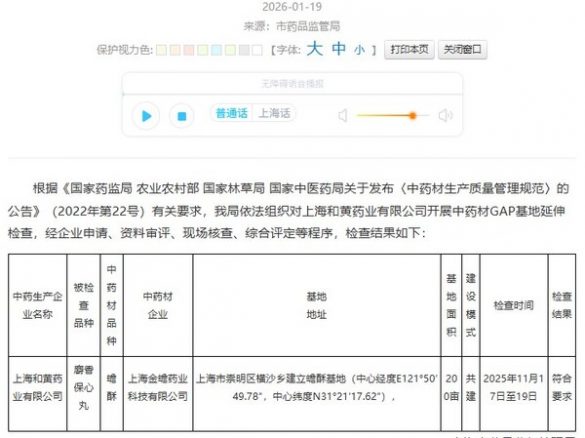The image size is (585, 438).
Task: Click table header 中药生产企业名称
Action: click(37, 305)
